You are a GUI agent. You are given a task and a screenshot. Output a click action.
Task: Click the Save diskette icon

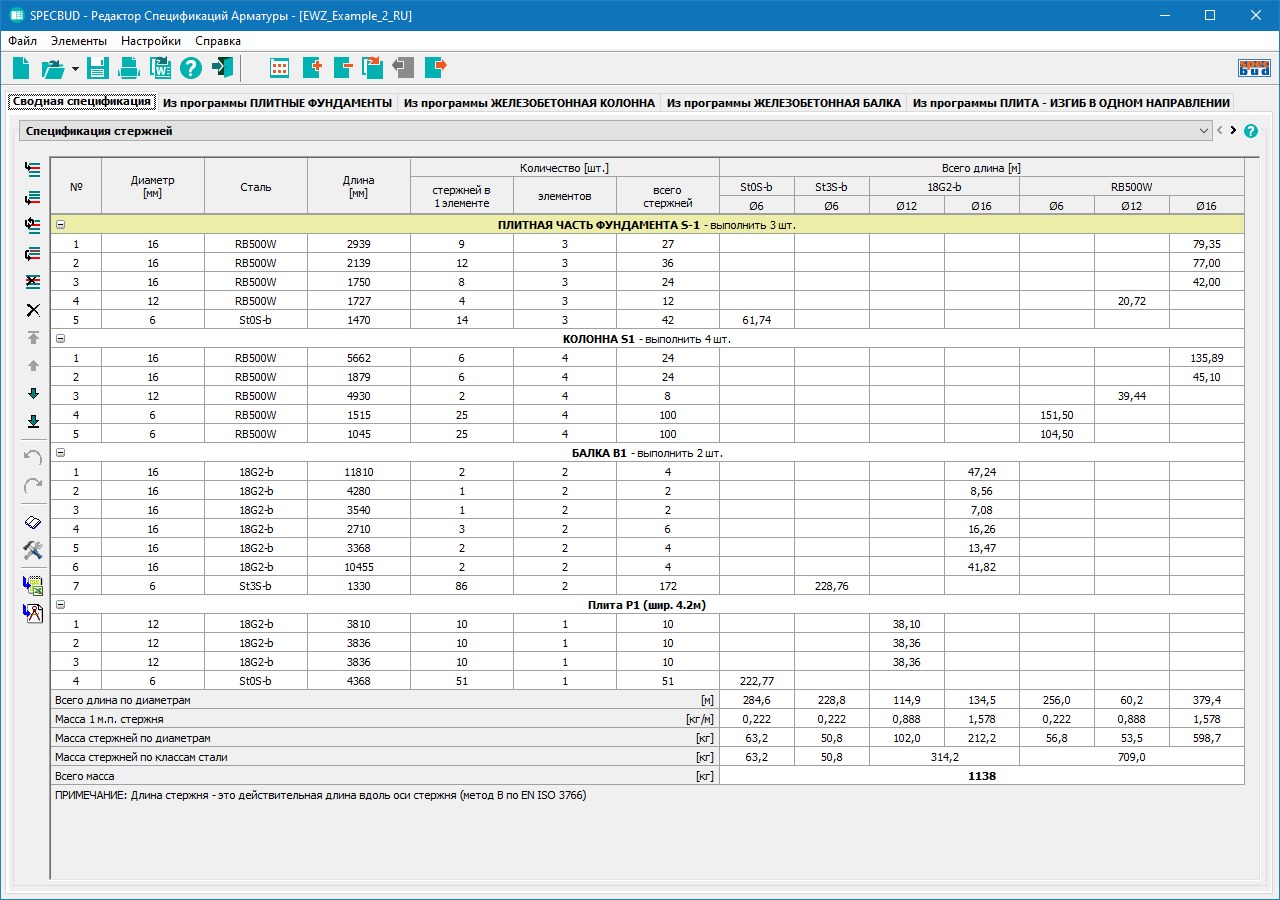click(97, 68)
